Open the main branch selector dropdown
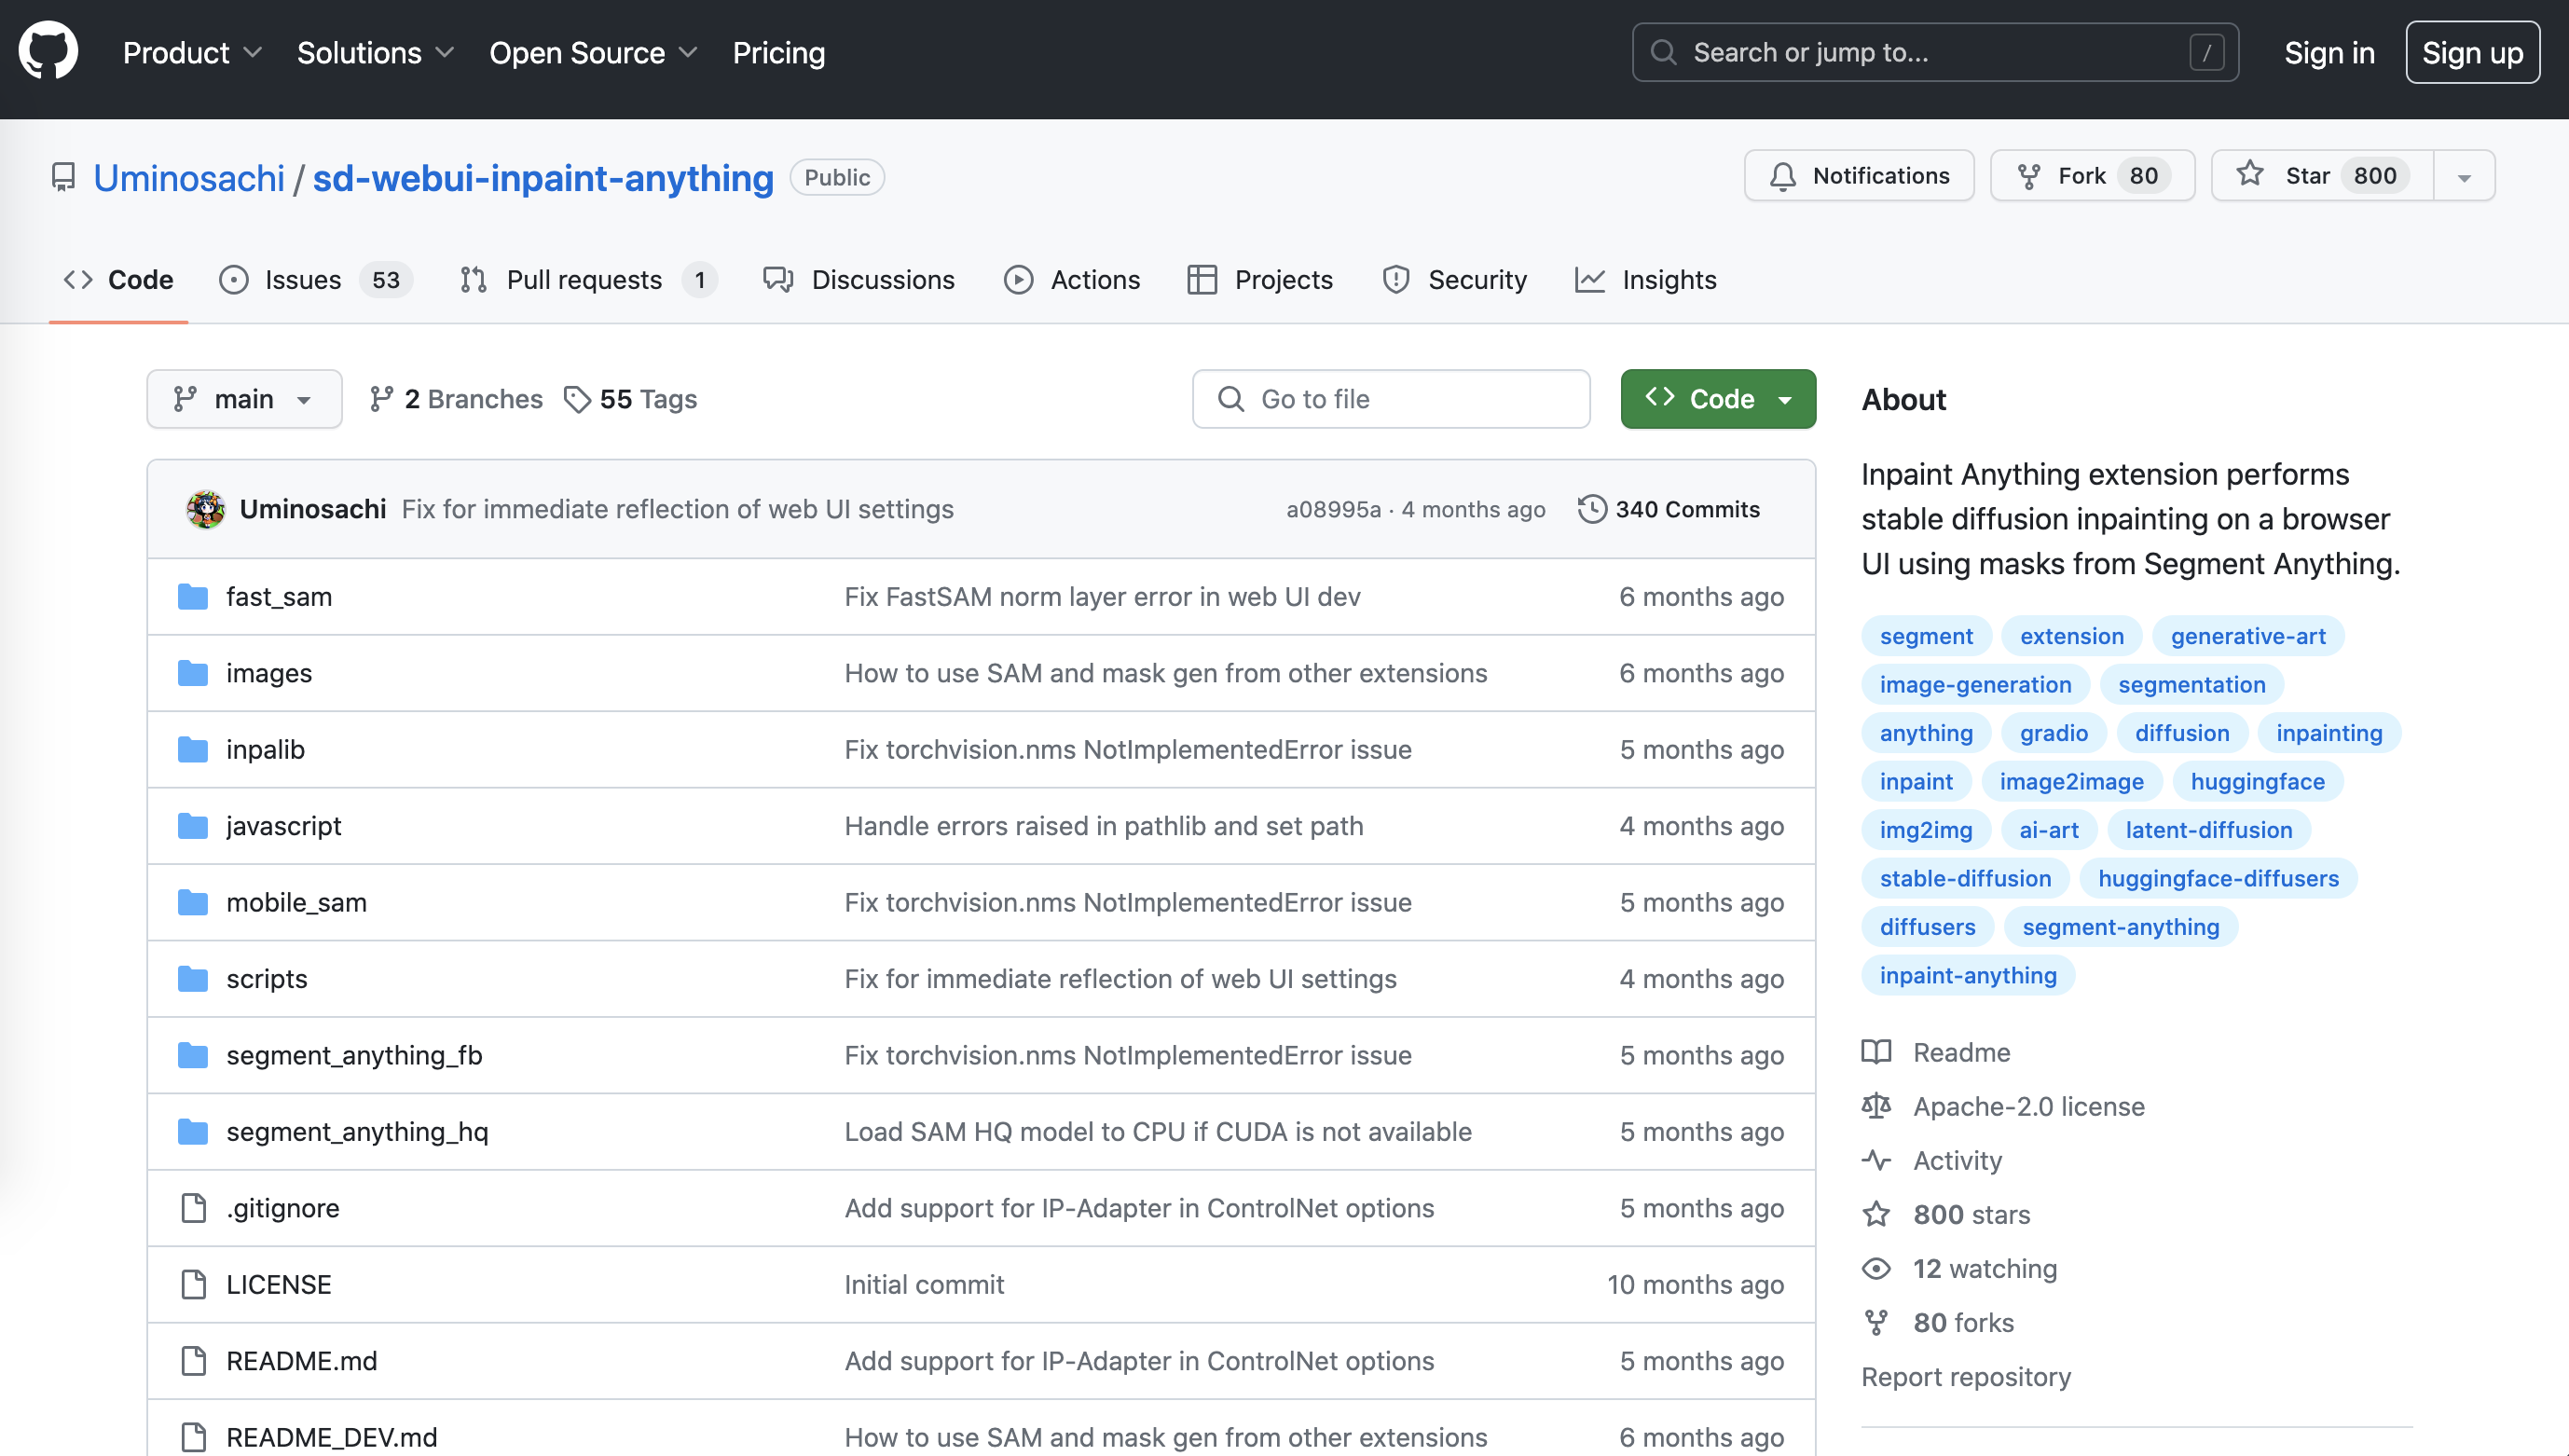 click(x=244, y=398)
